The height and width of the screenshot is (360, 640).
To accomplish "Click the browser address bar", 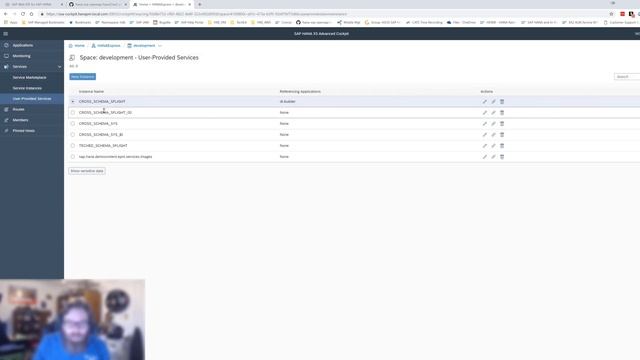I will pyautogui.click(x=322, y=14).
